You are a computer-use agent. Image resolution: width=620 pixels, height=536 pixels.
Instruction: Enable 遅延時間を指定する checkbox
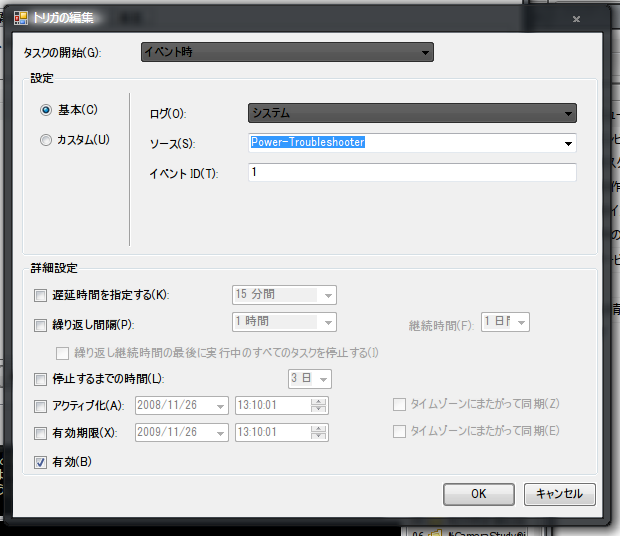41,295
